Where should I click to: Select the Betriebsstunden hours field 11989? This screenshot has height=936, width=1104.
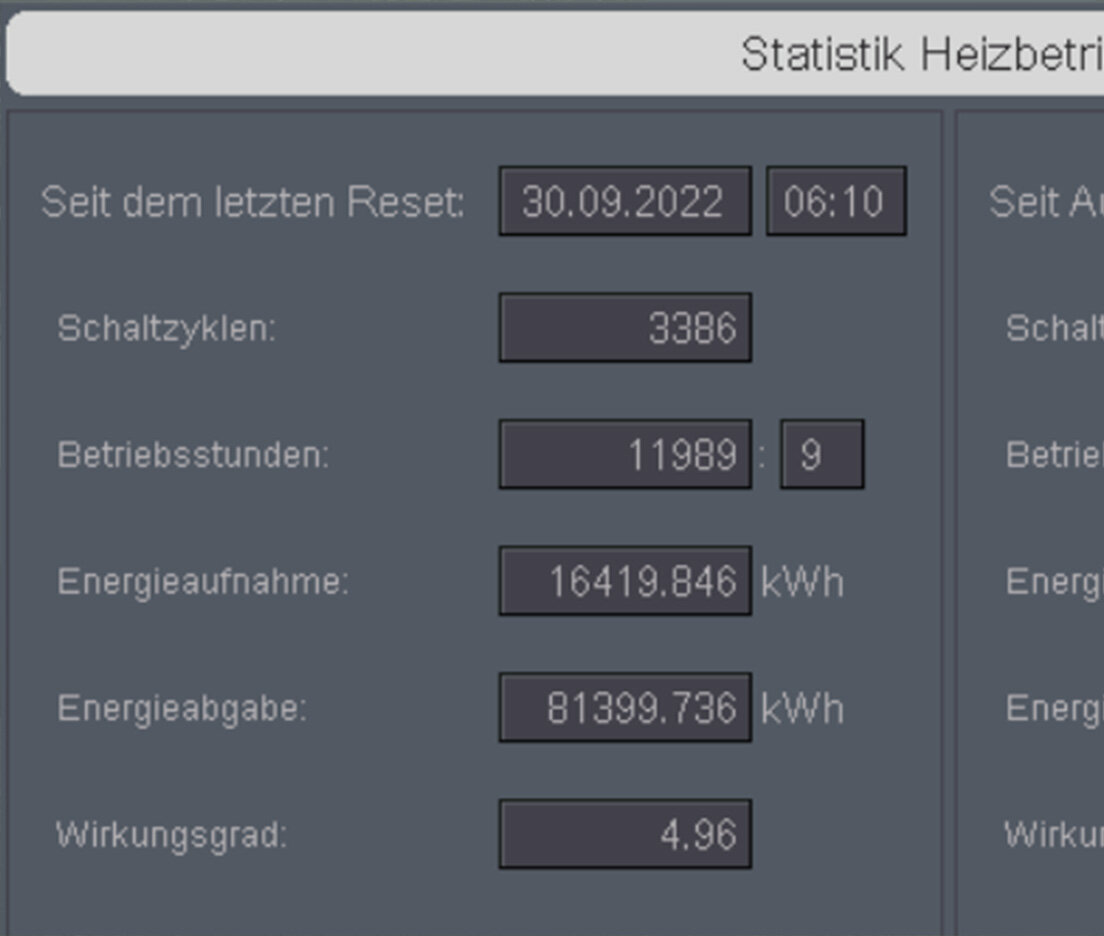click(x=624, y=455)
